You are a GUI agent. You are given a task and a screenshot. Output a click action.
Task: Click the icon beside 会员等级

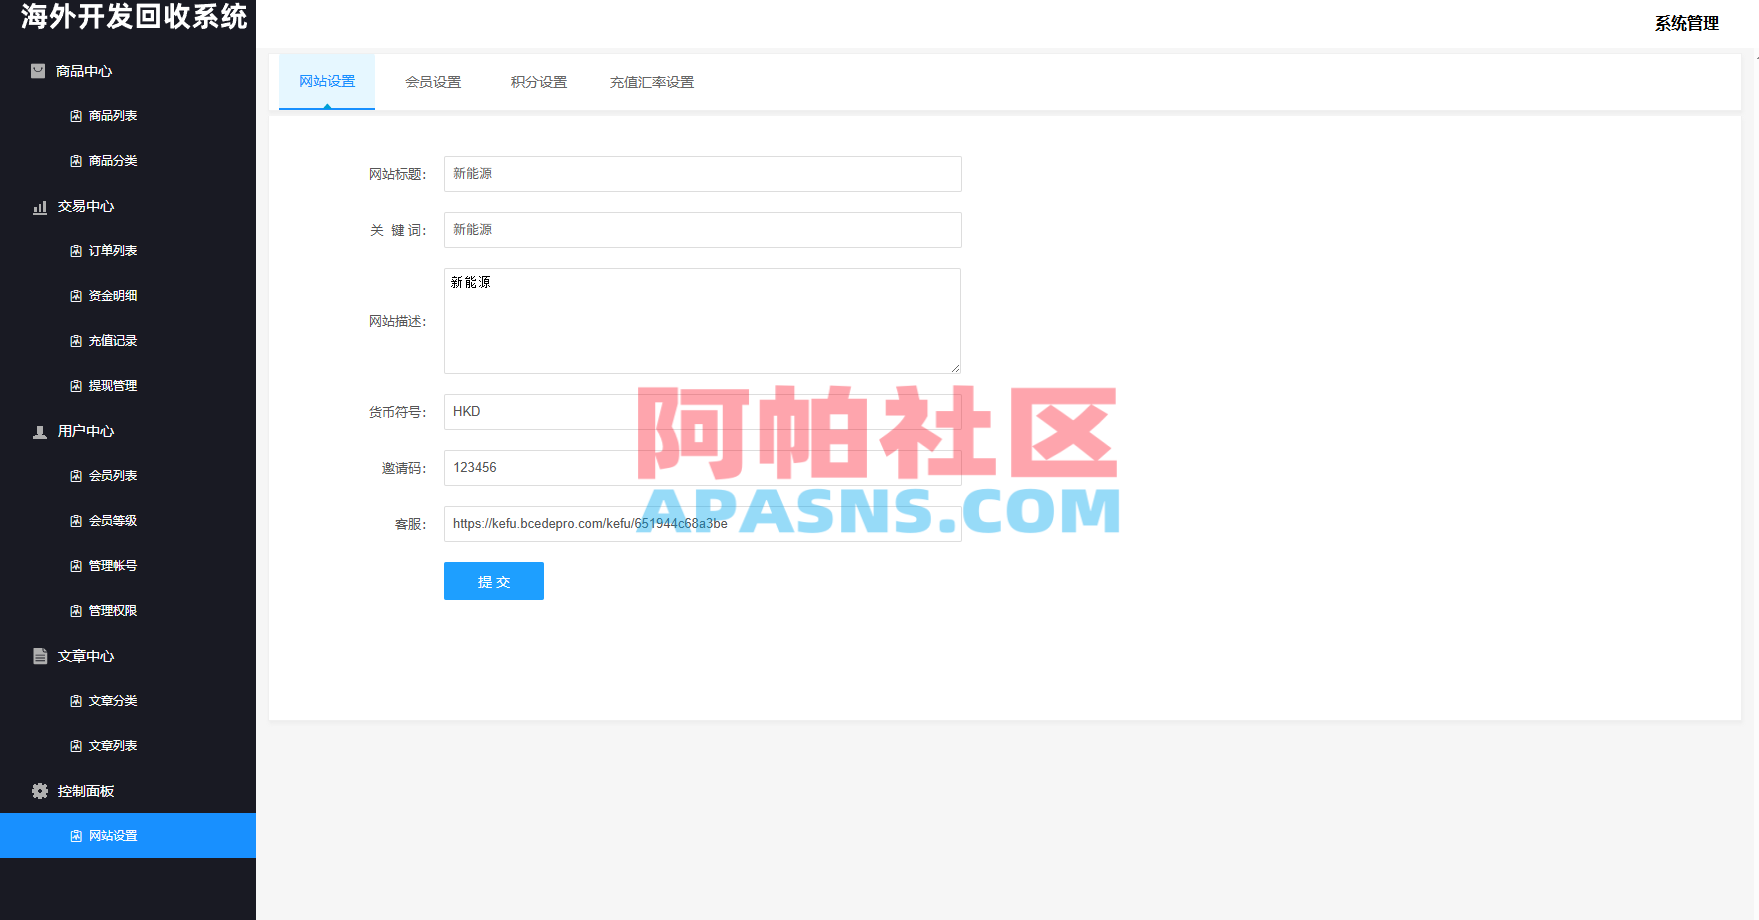76,521
